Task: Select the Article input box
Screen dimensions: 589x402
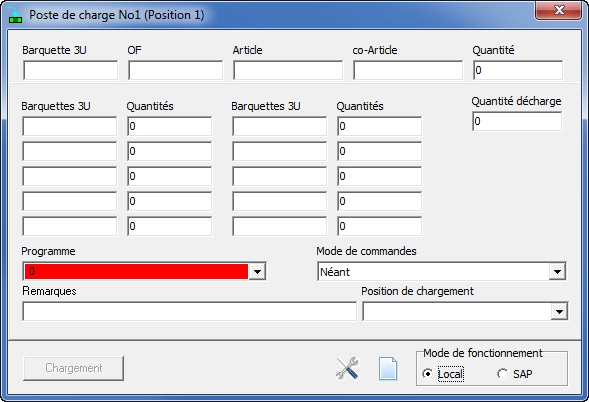Action: point(288,70)
